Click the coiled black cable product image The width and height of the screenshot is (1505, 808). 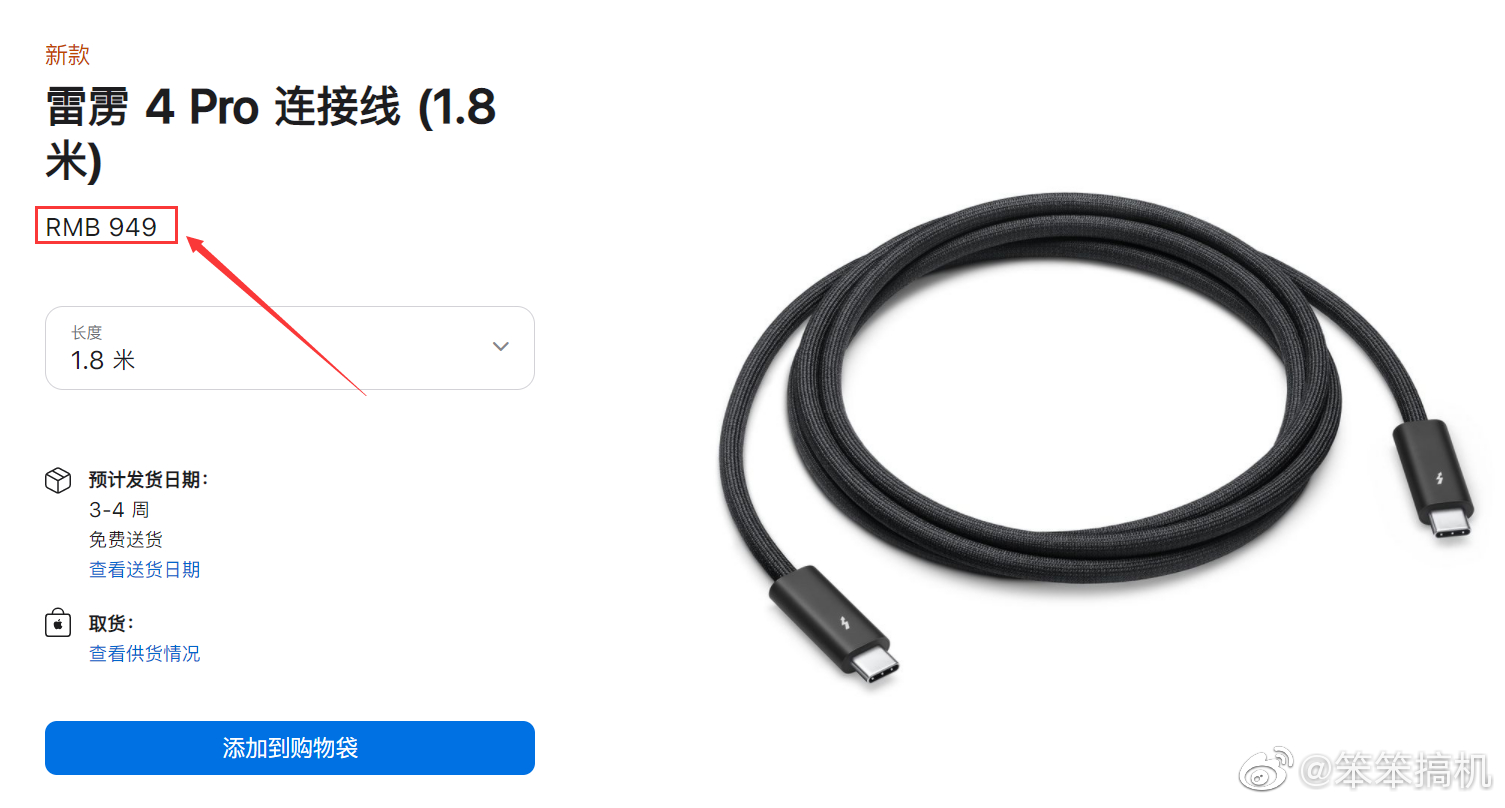tap(1098, 440)
